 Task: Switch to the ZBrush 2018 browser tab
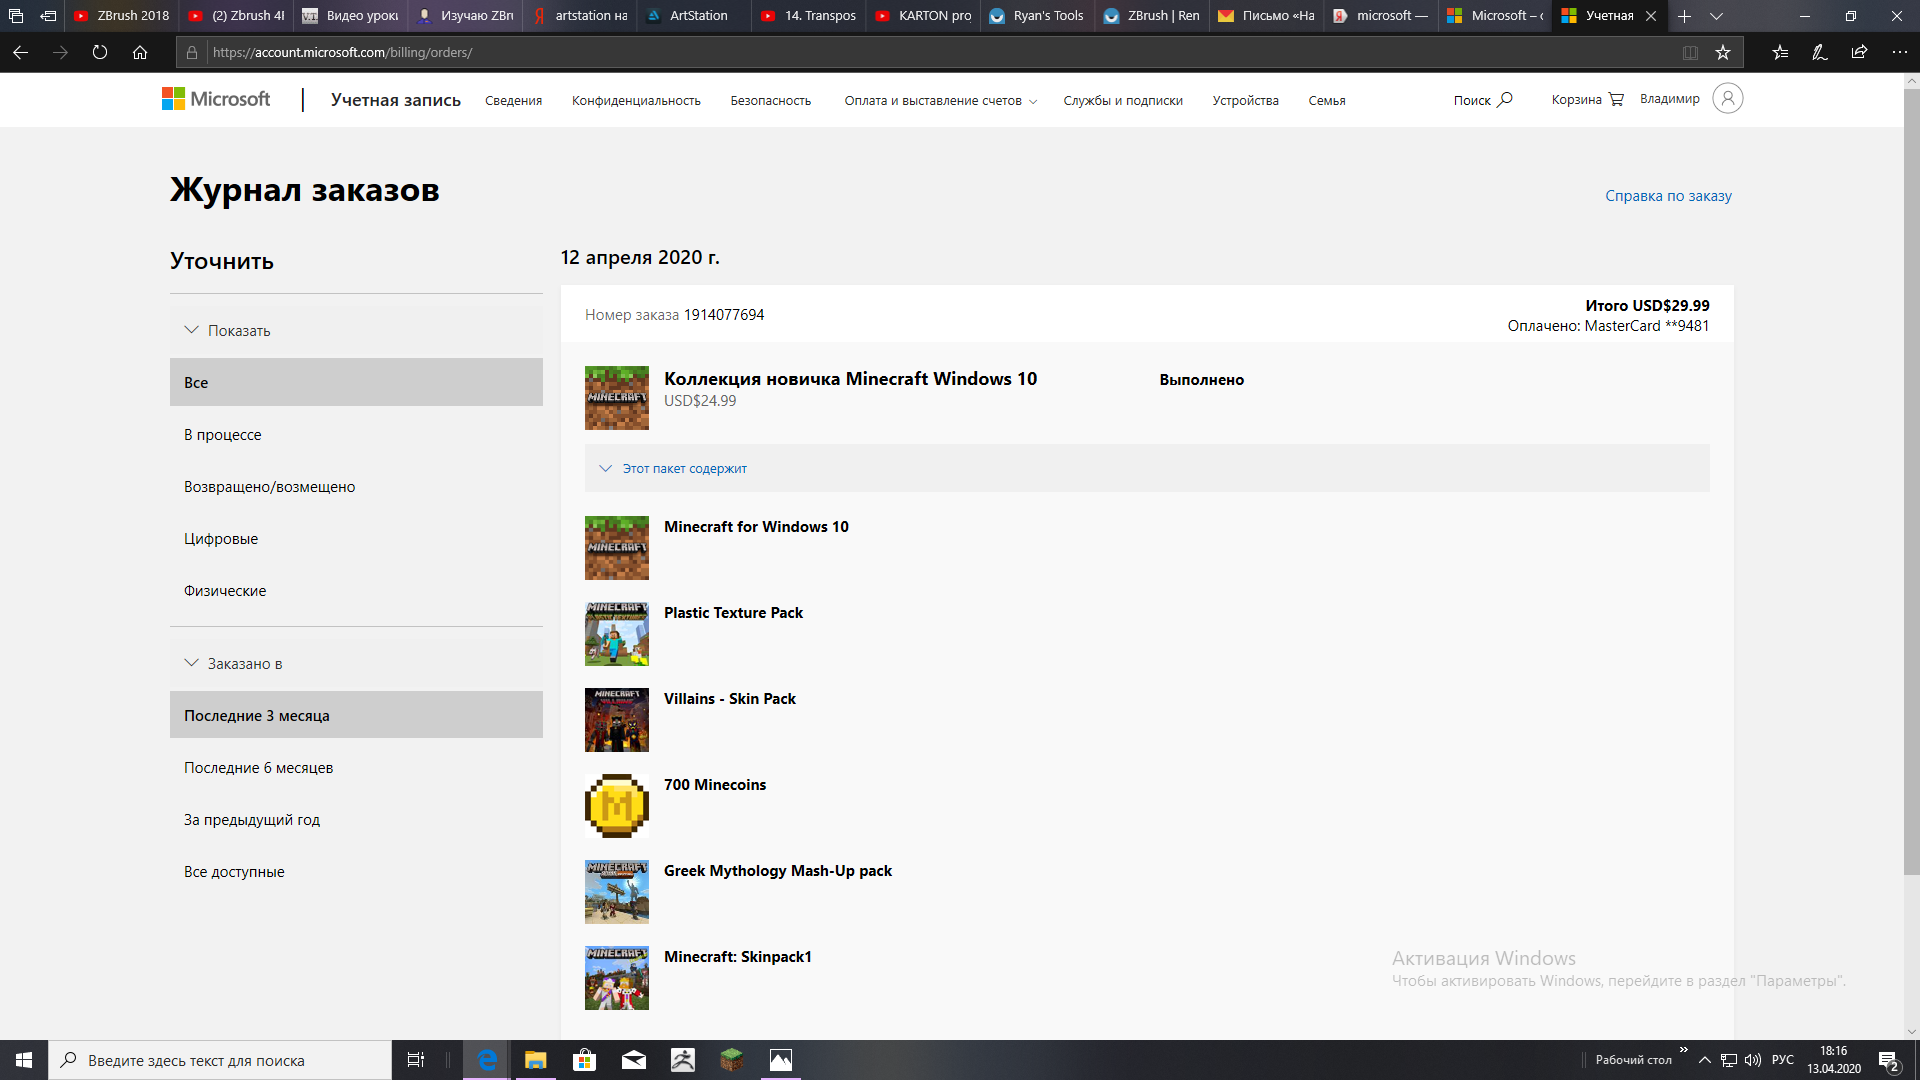(x=122, y=16)
